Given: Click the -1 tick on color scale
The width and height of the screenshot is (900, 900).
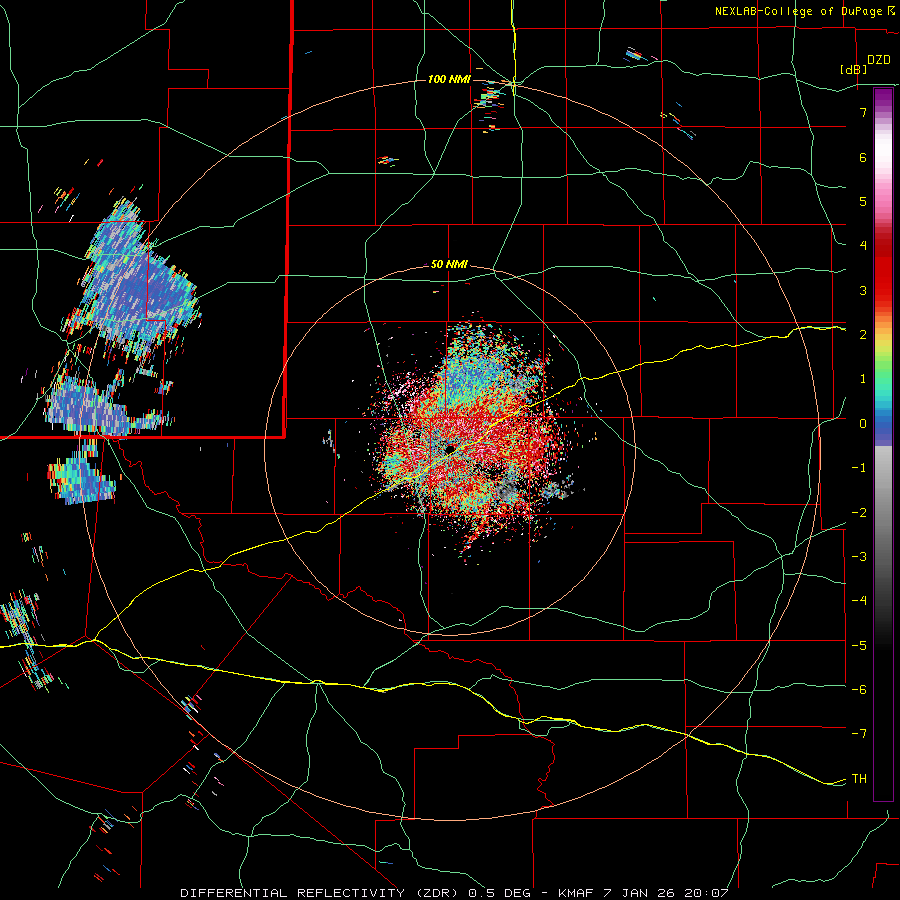Looking at the screenshot, I should pos(859,468).
